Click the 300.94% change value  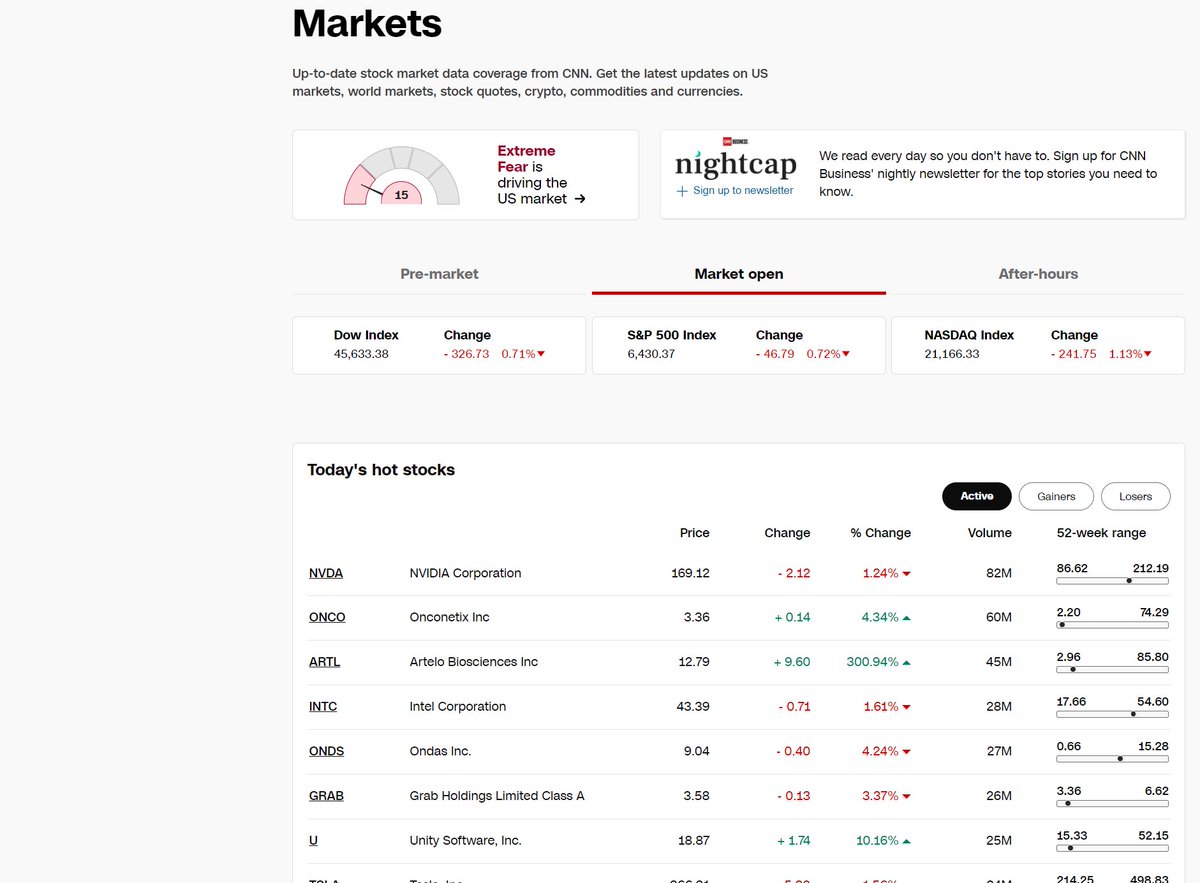point(872,662)
